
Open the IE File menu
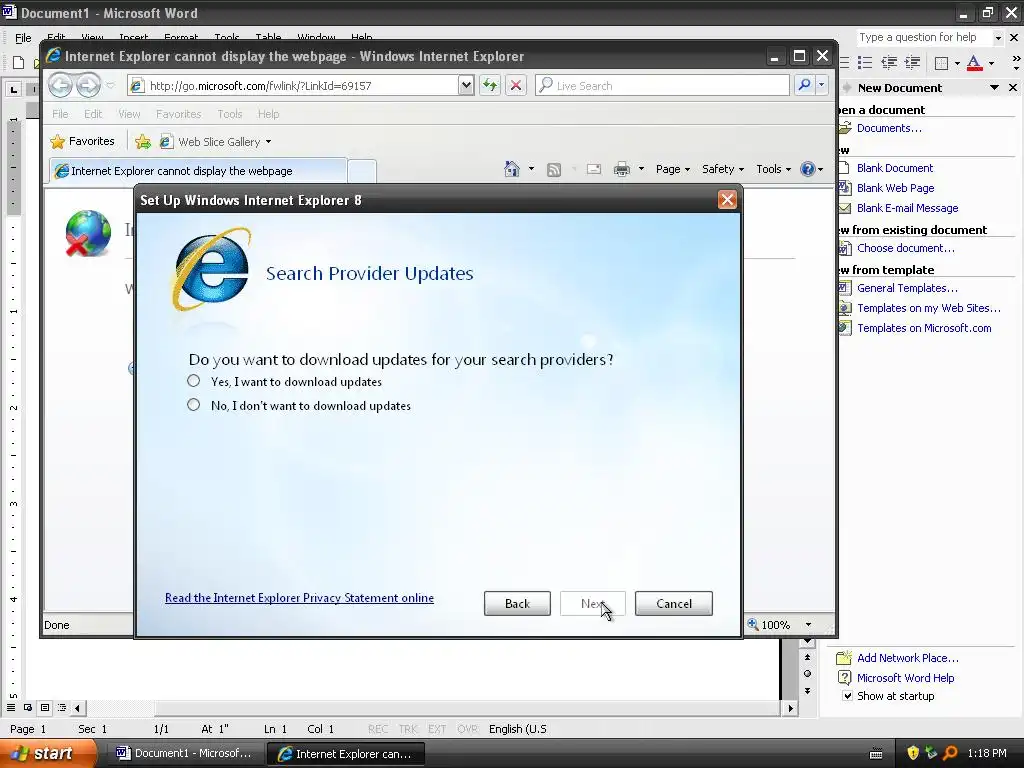tap(60, 114)
